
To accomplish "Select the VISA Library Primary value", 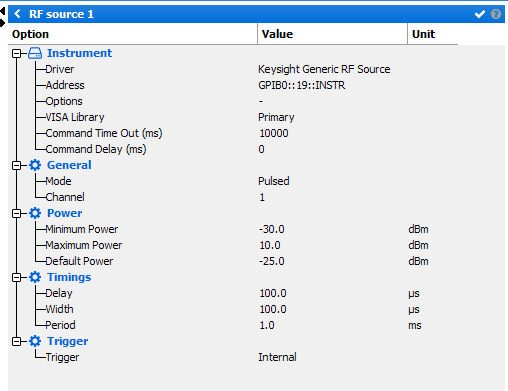I will (276, 117).
